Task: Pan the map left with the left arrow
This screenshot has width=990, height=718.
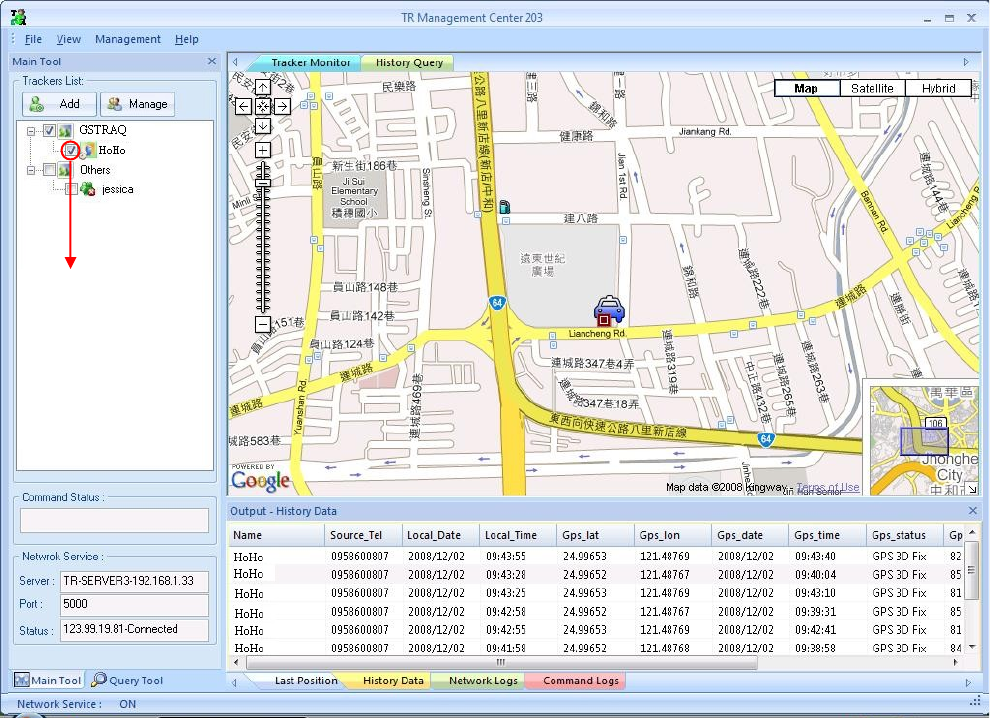Action: (244, 106)
